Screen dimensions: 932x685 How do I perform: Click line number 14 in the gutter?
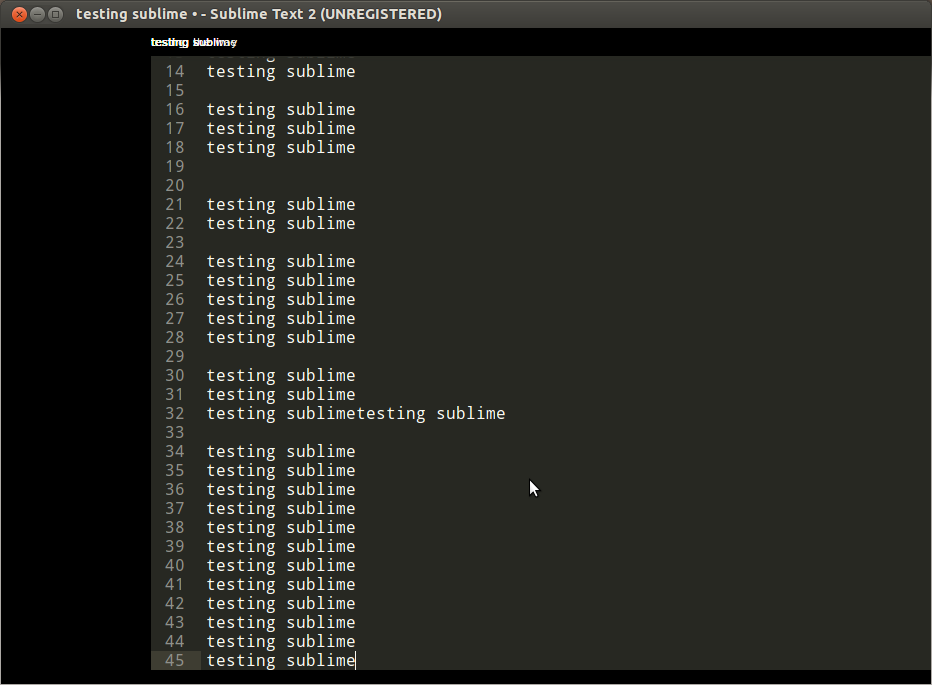pos(174,72)
